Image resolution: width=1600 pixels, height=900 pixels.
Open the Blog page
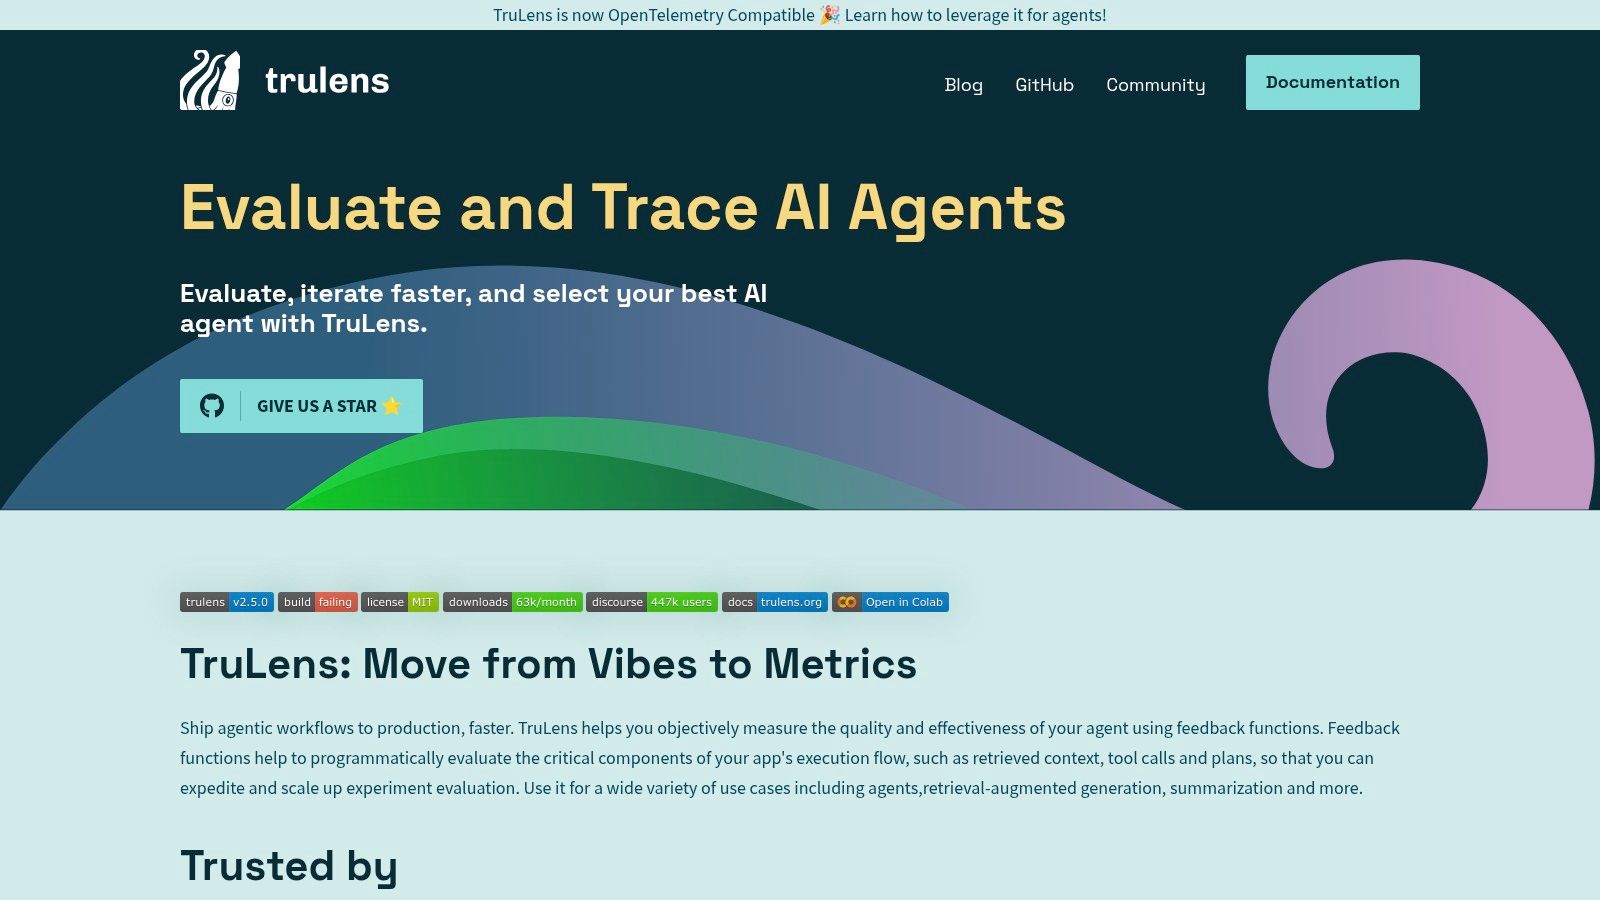pyautogui.click(x=964, y=85)
